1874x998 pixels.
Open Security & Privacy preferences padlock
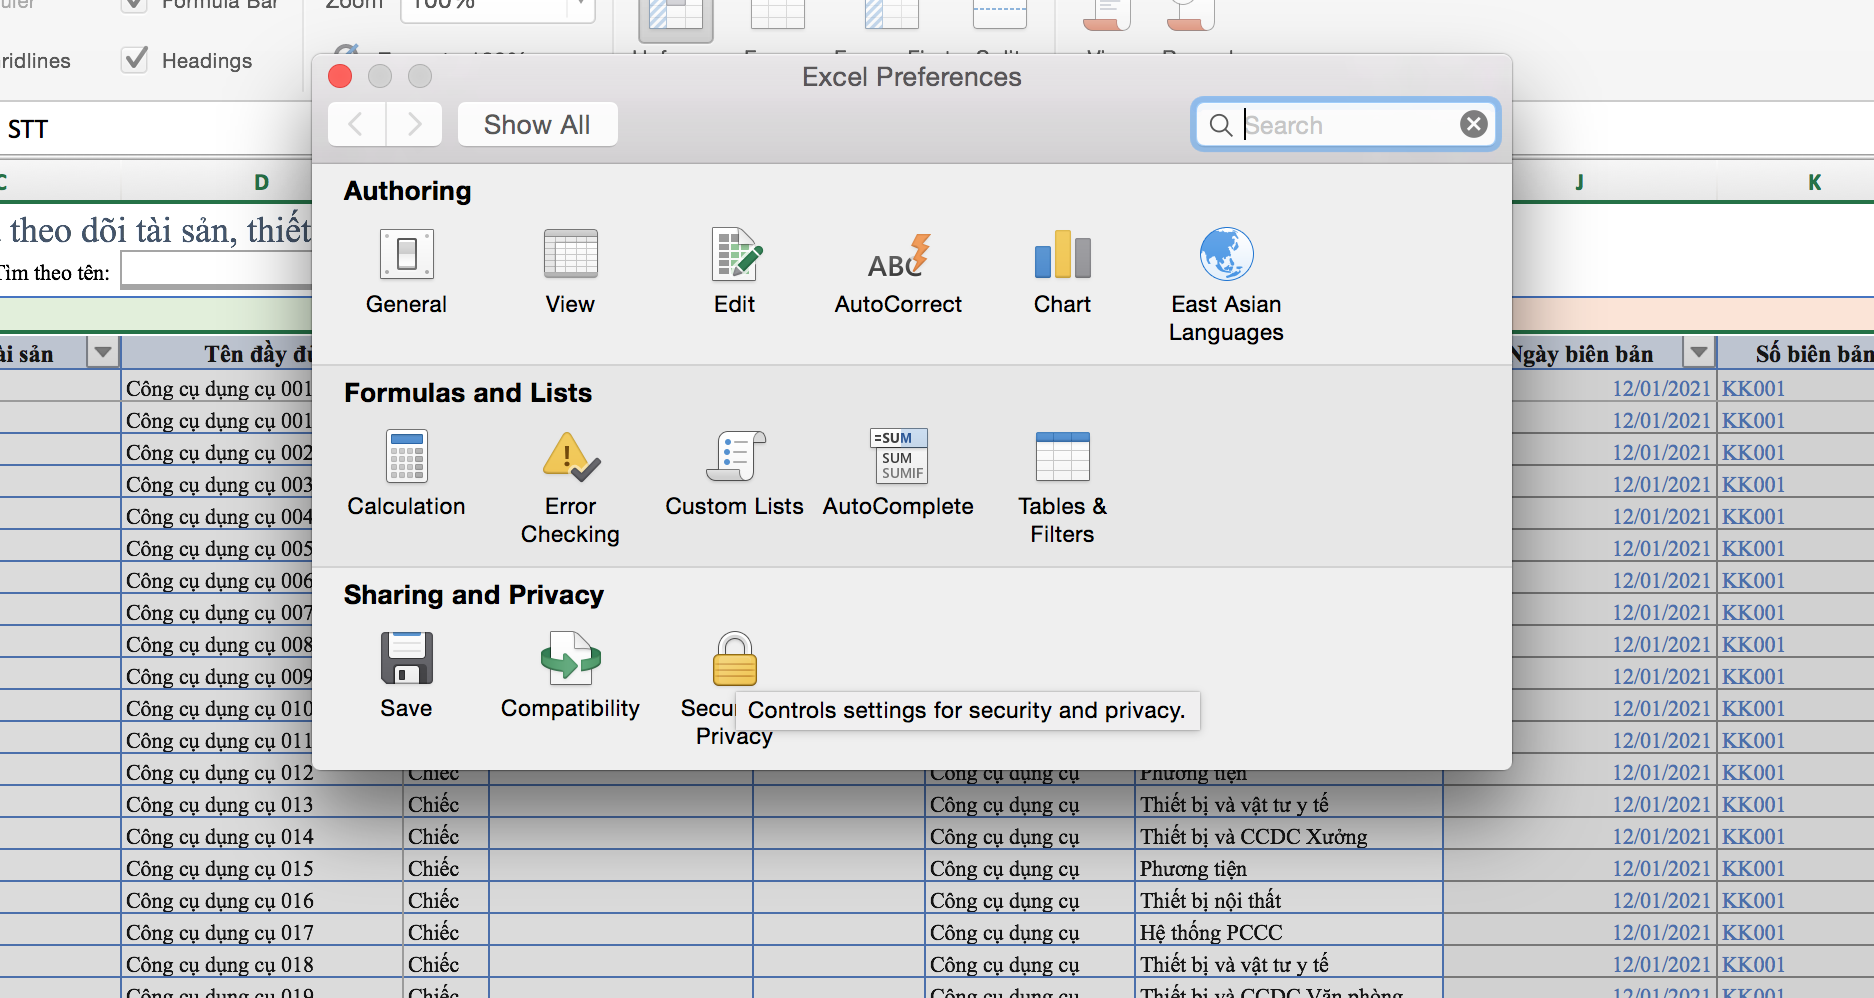[735, 659]
